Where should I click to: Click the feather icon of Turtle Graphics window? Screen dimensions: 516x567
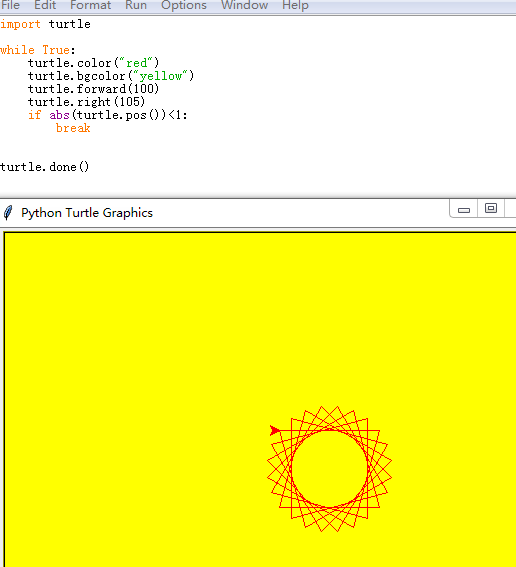pyautogui.click(x=8, y=213)
